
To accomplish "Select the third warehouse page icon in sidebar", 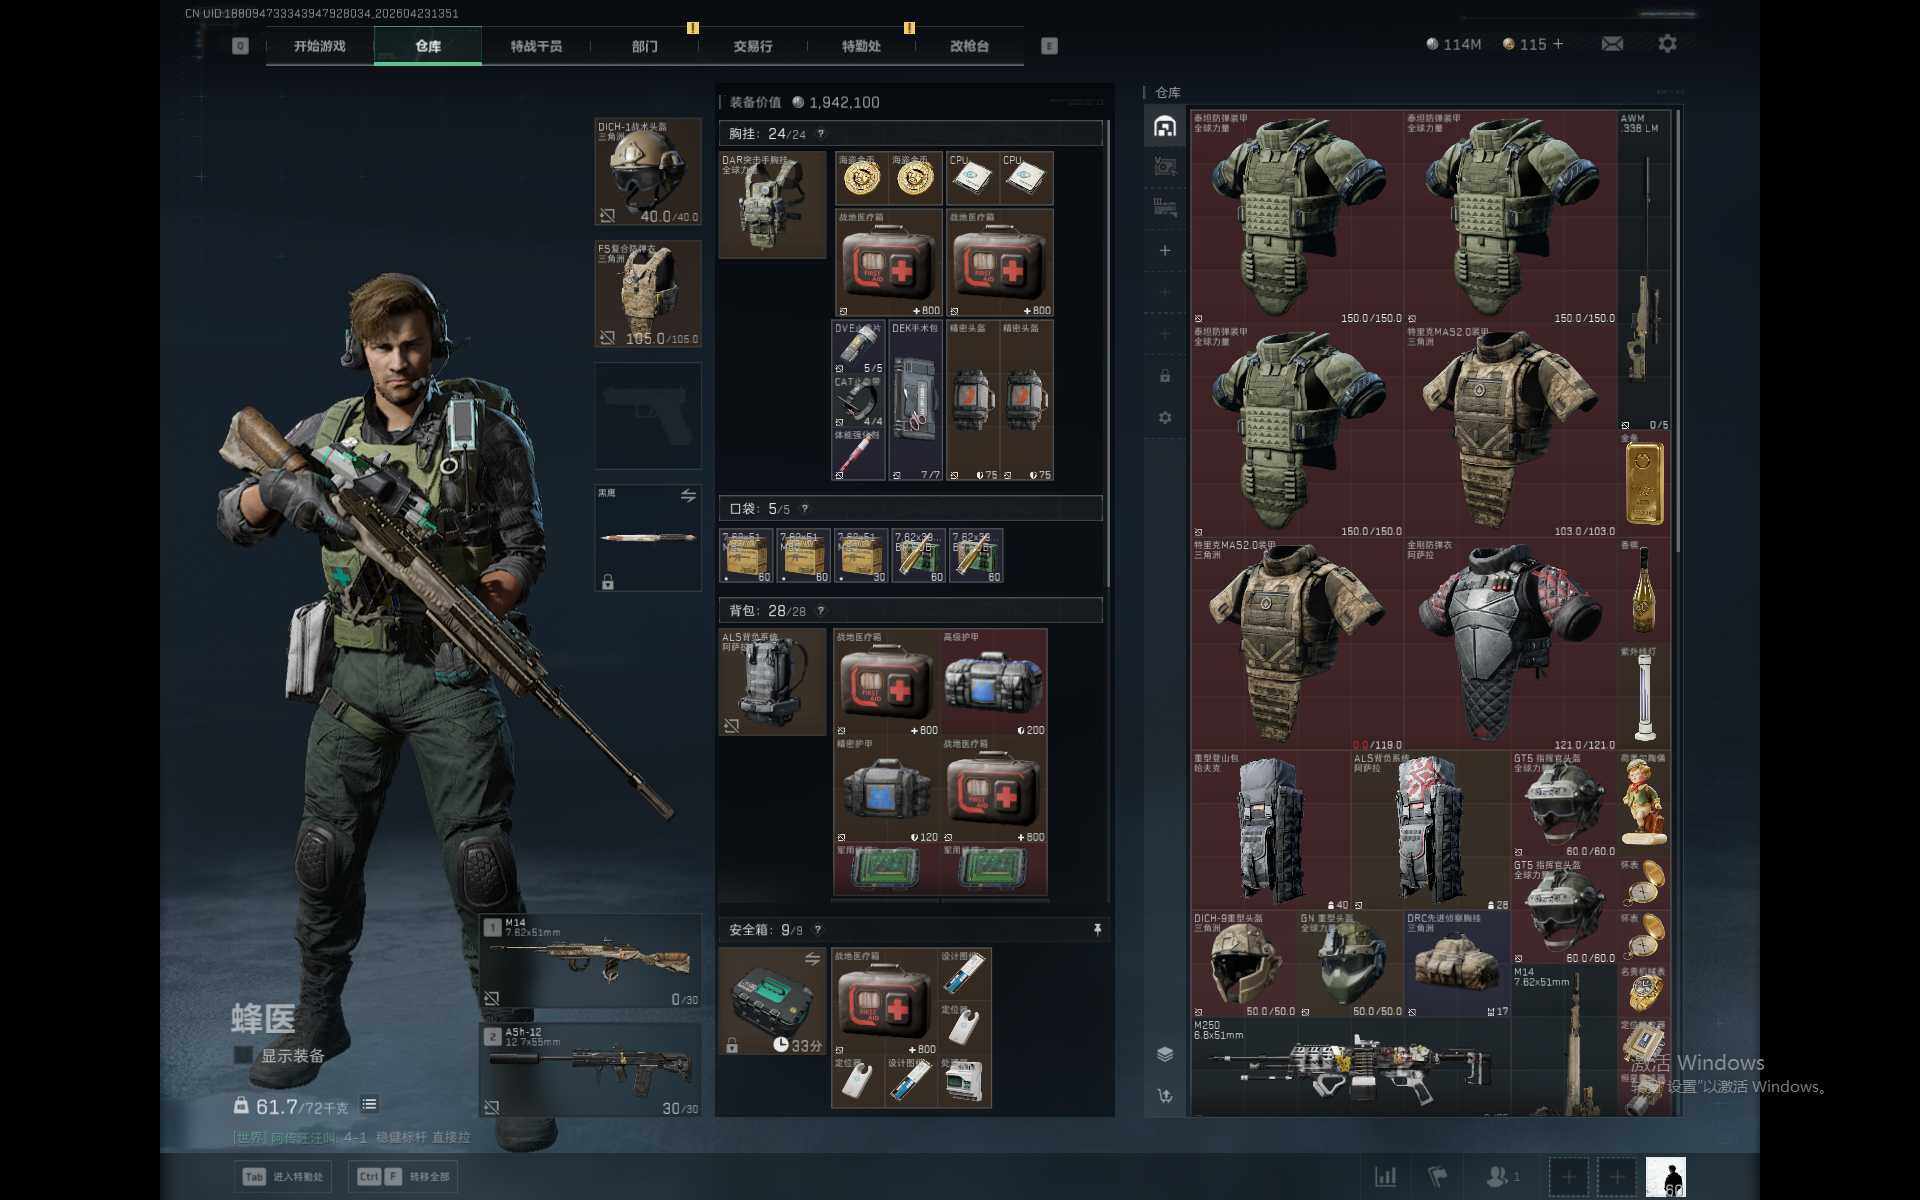I will (1165, 208).
